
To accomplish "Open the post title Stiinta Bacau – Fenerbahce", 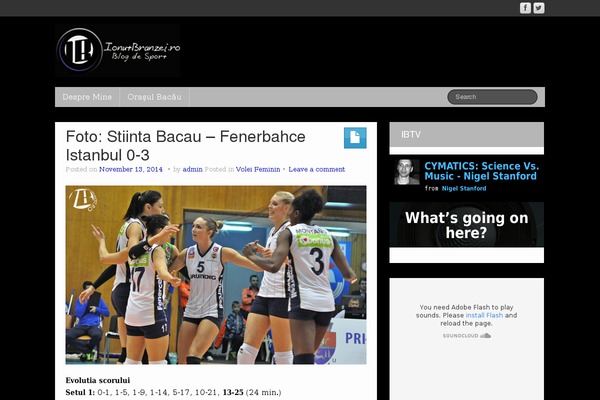I will coord(185,146).
